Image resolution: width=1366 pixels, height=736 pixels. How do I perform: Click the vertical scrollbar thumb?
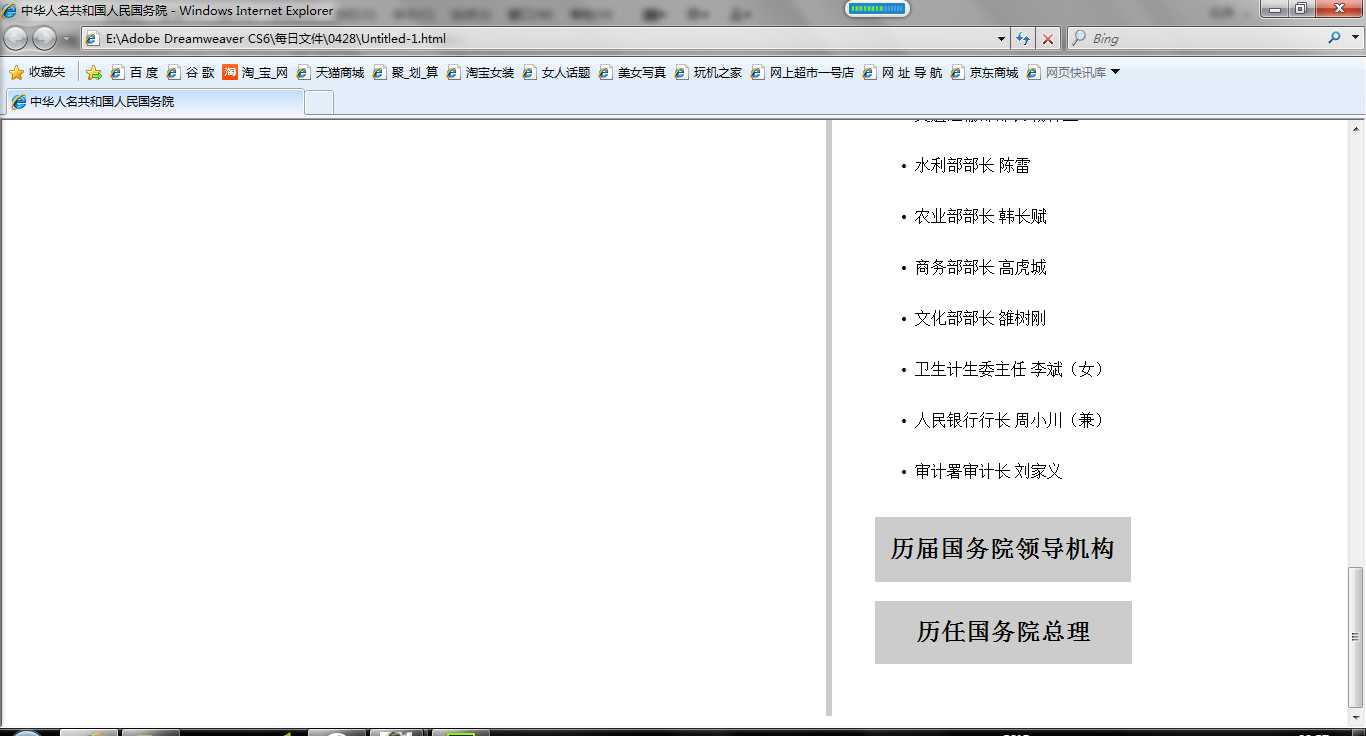tap(1356, 637)
